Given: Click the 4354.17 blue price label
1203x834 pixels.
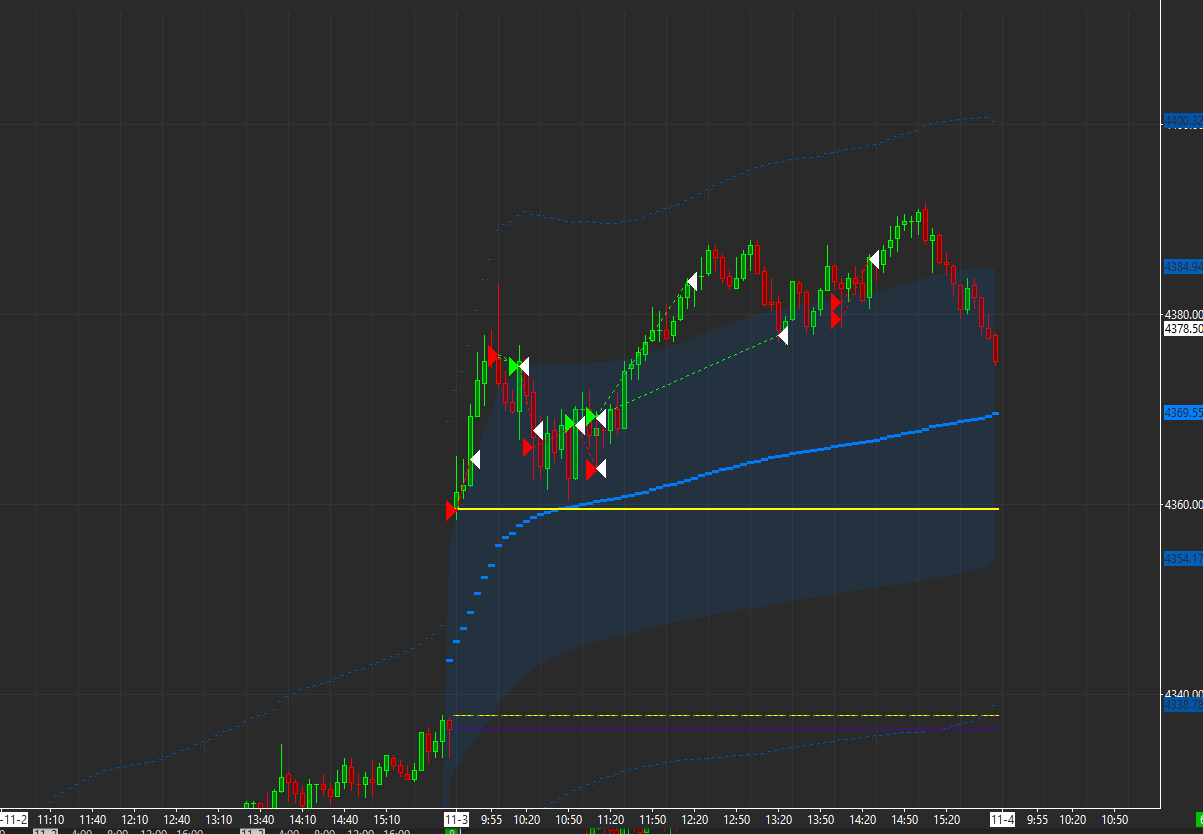Looking at the screenshot, I should click(1183, 558).
